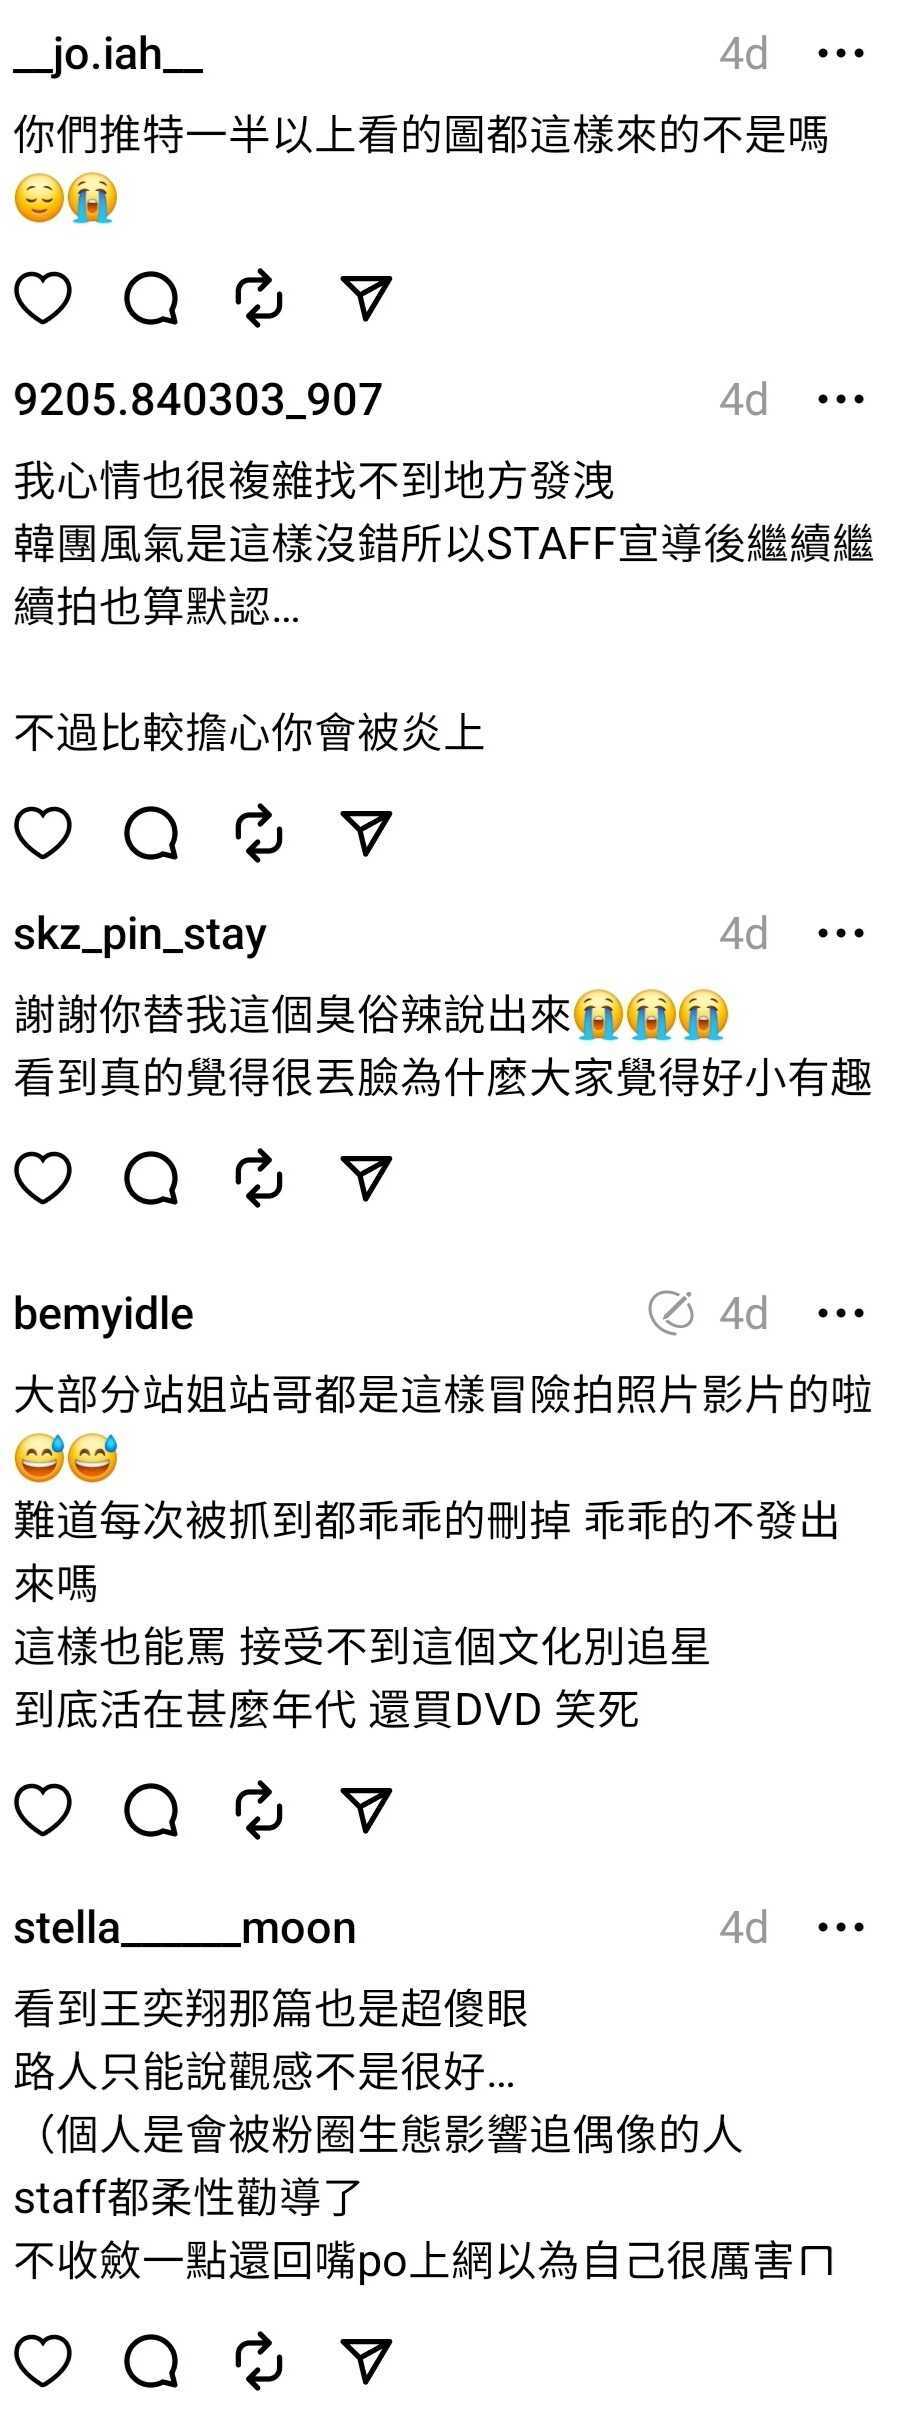The image size is (913, 2420).
Task: View edit history icon on bemyidle's post
Action: click(671, 1313)
